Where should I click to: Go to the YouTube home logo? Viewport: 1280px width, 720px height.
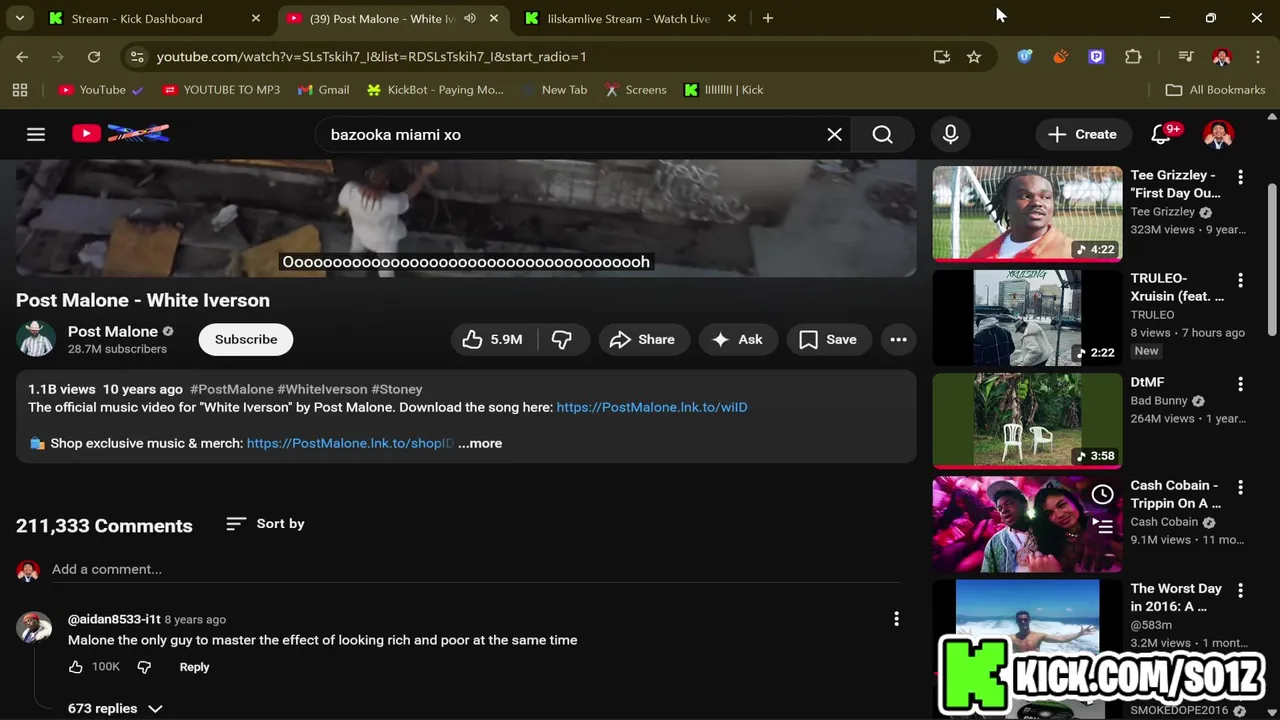[120, 133]
